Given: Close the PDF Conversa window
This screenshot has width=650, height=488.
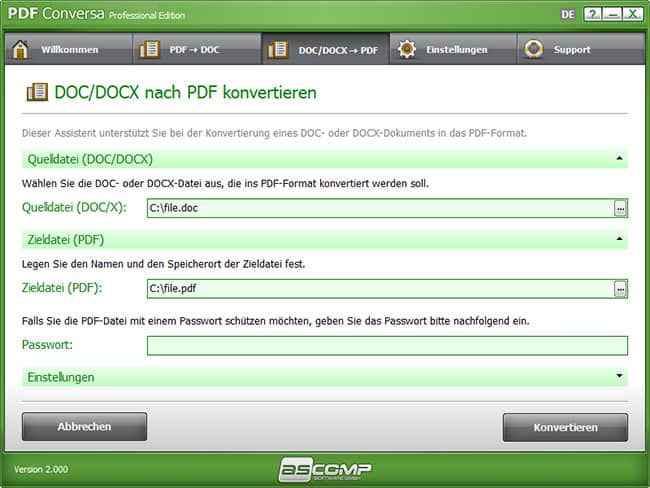Looking at the screenshot, I should click(632, 15).
